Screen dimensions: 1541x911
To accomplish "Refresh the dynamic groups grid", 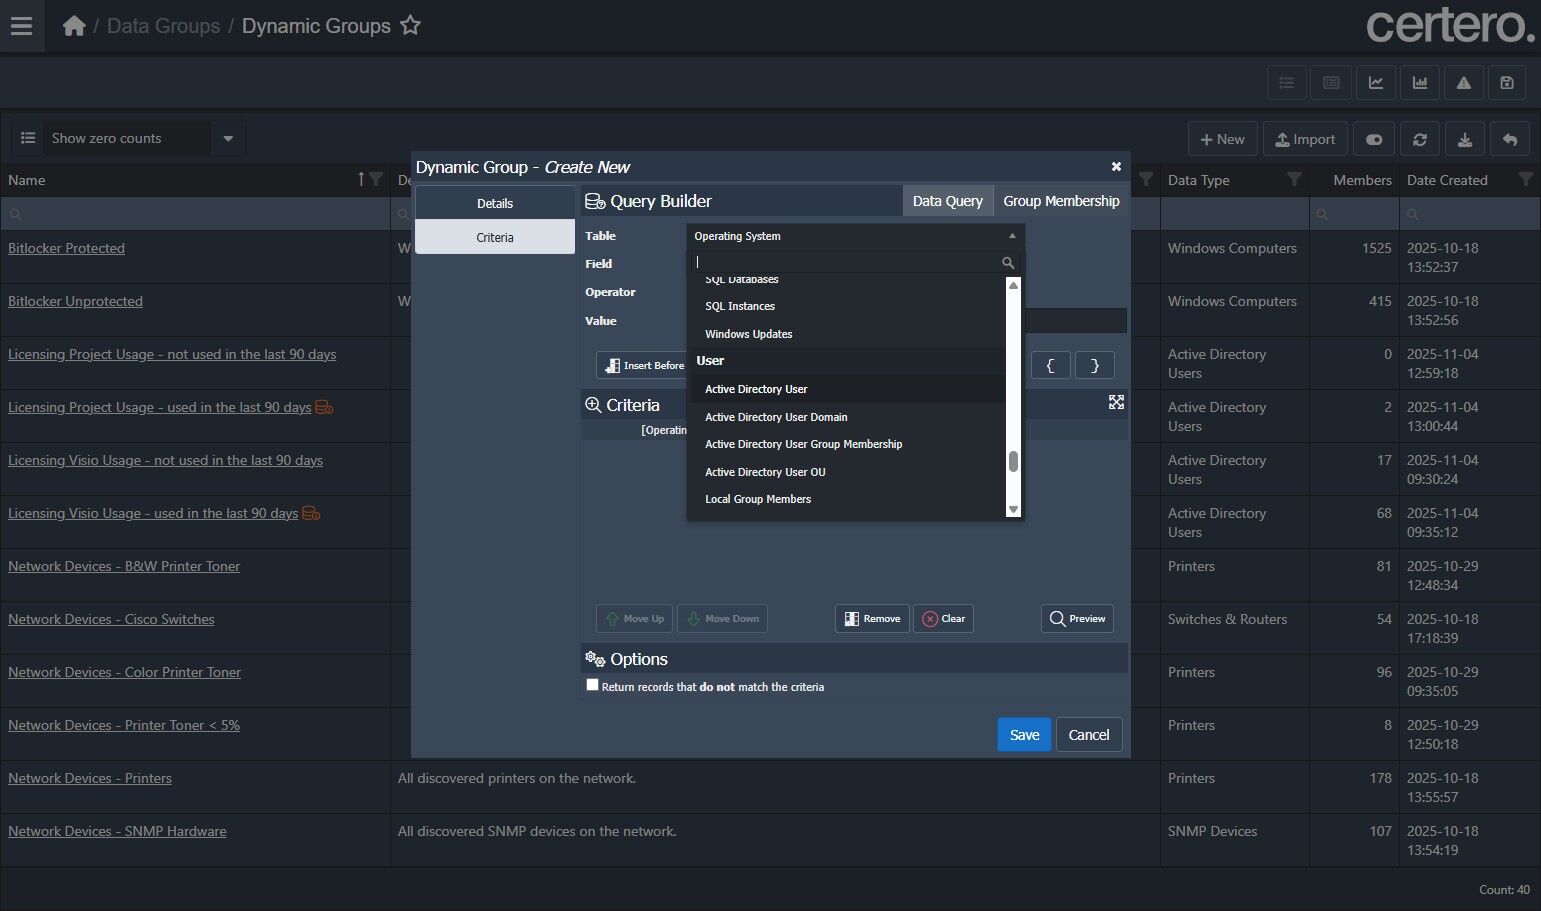I will (1420, 140).
